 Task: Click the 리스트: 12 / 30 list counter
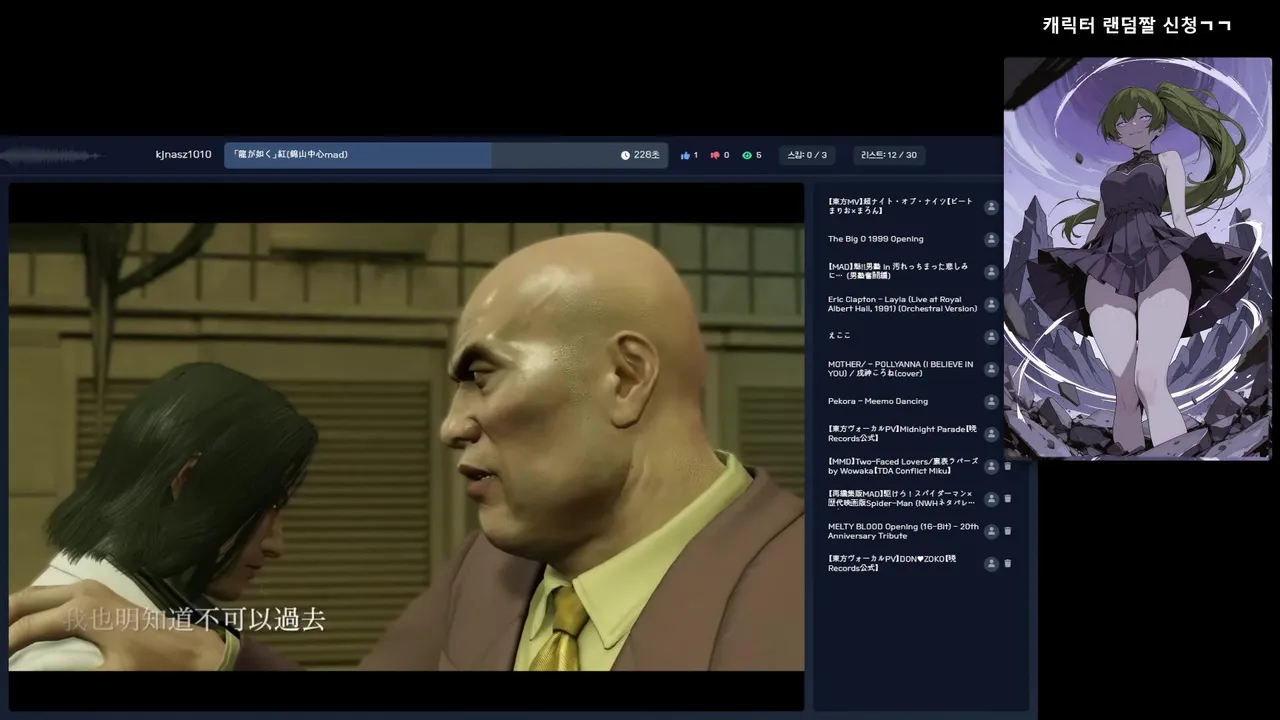point(889,155)
